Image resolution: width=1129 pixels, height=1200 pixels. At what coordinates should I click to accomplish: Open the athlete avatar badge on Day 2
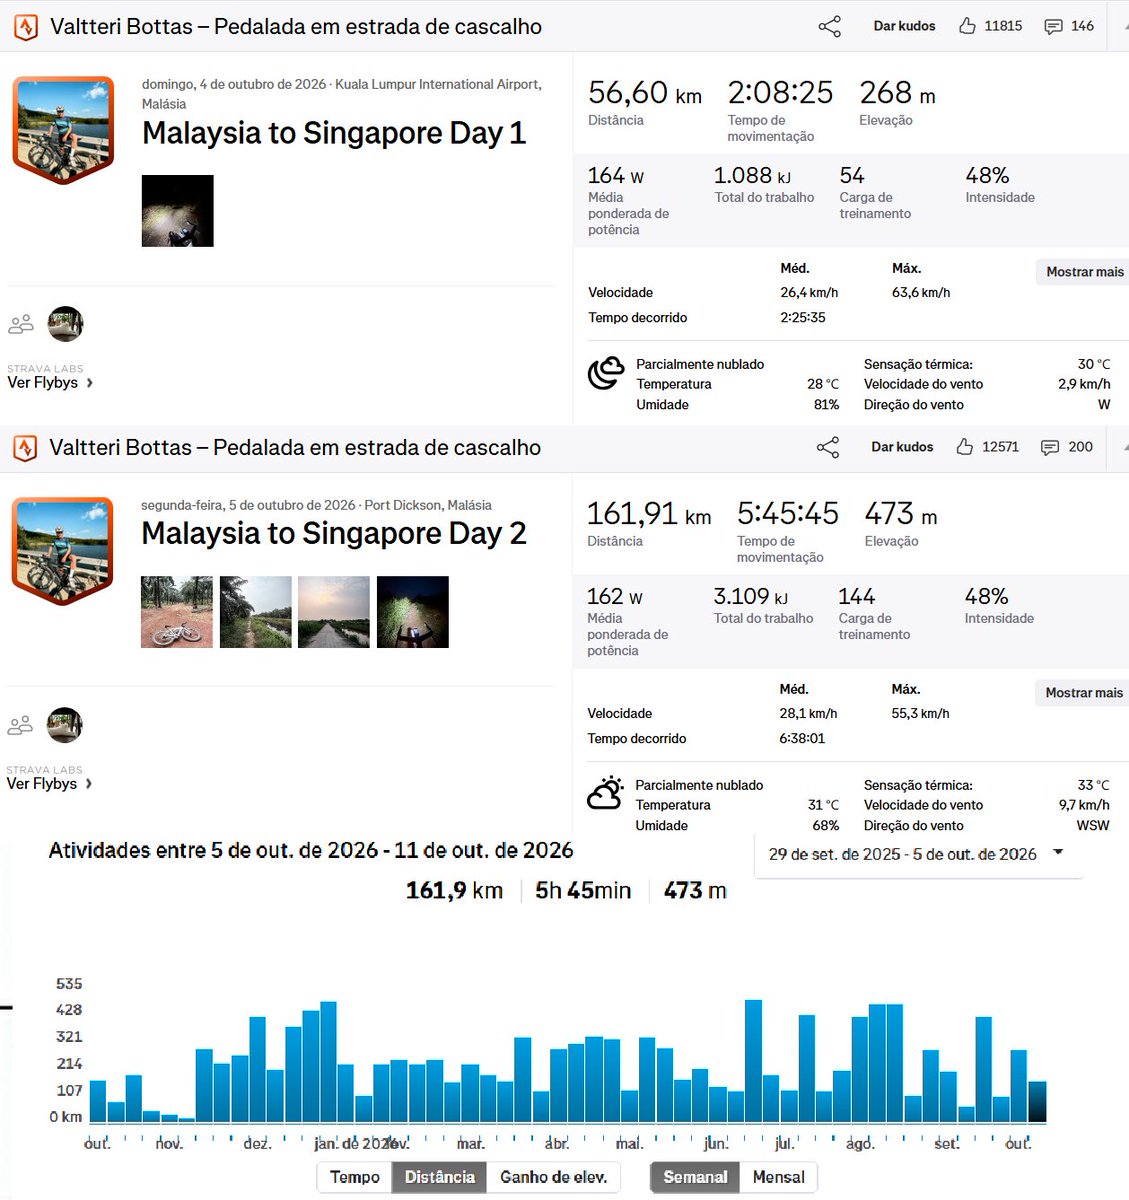click(62, 551)
